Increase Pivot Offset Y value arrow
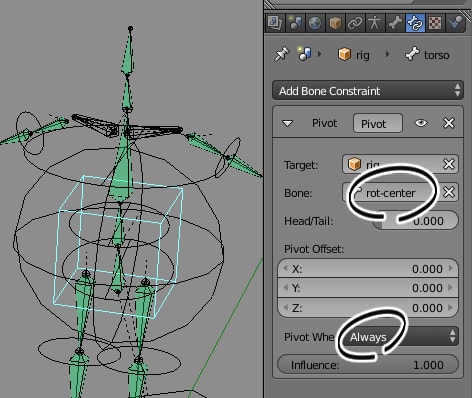 pyautogui.click(x=451, y=288)
